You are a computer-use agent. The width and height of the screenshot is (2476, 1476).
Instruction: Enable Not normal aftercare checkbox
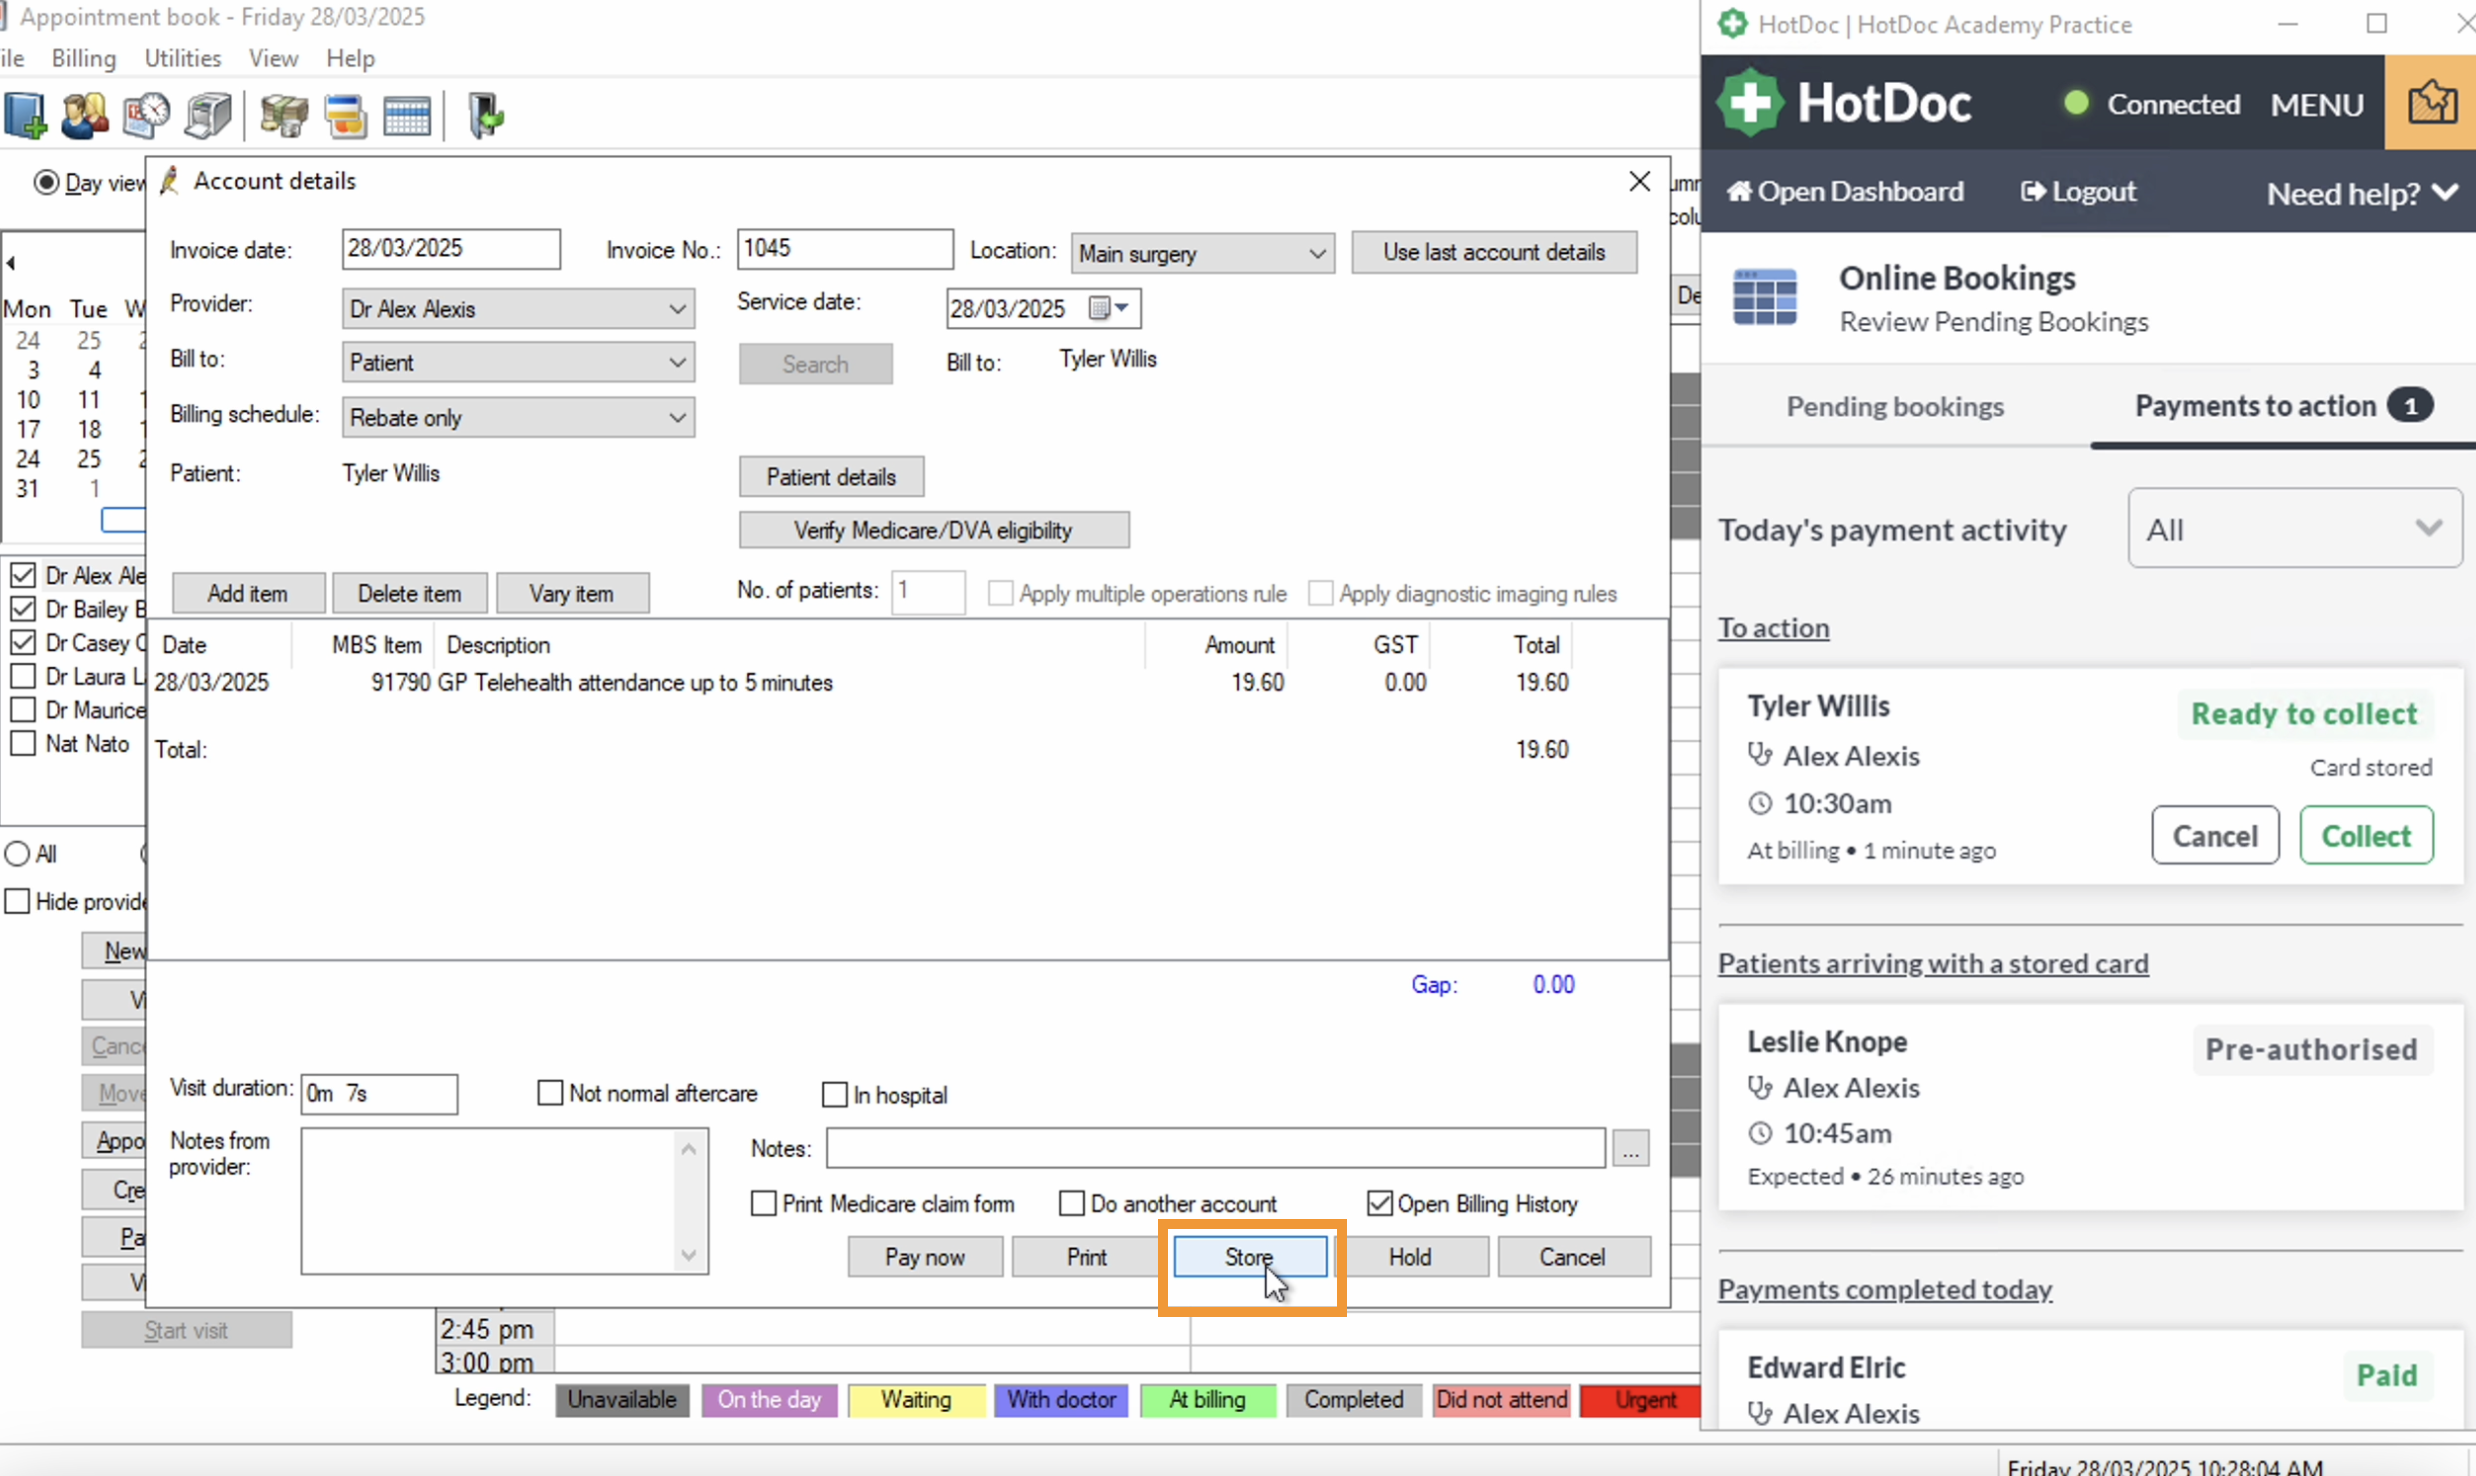tap(550, 1093)
